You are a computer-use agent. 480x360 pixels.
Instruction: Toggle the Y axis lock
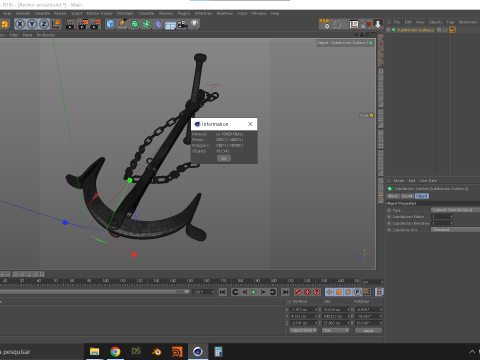pos(32,24)
